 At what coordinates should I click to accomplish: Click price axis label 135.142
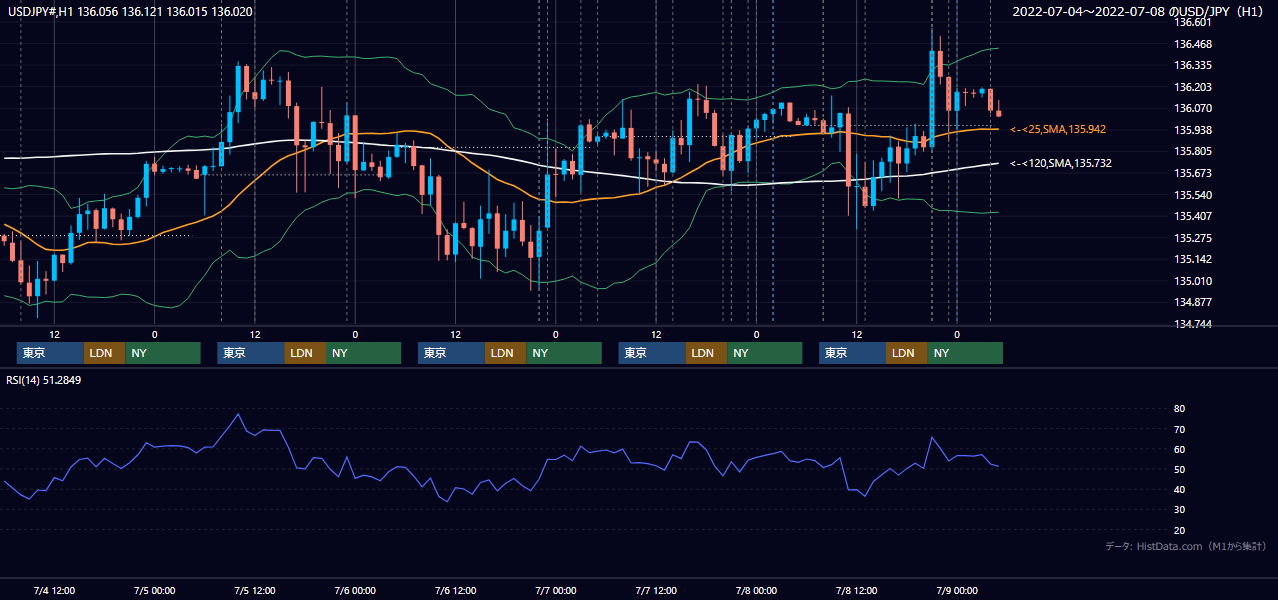1195,259
